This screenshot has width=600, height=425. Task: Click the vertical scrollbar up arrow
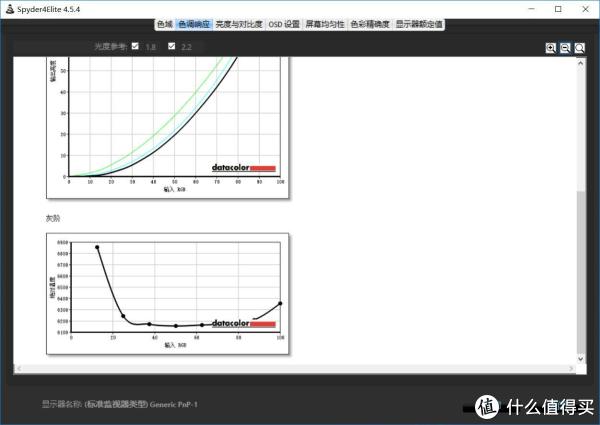581,63
